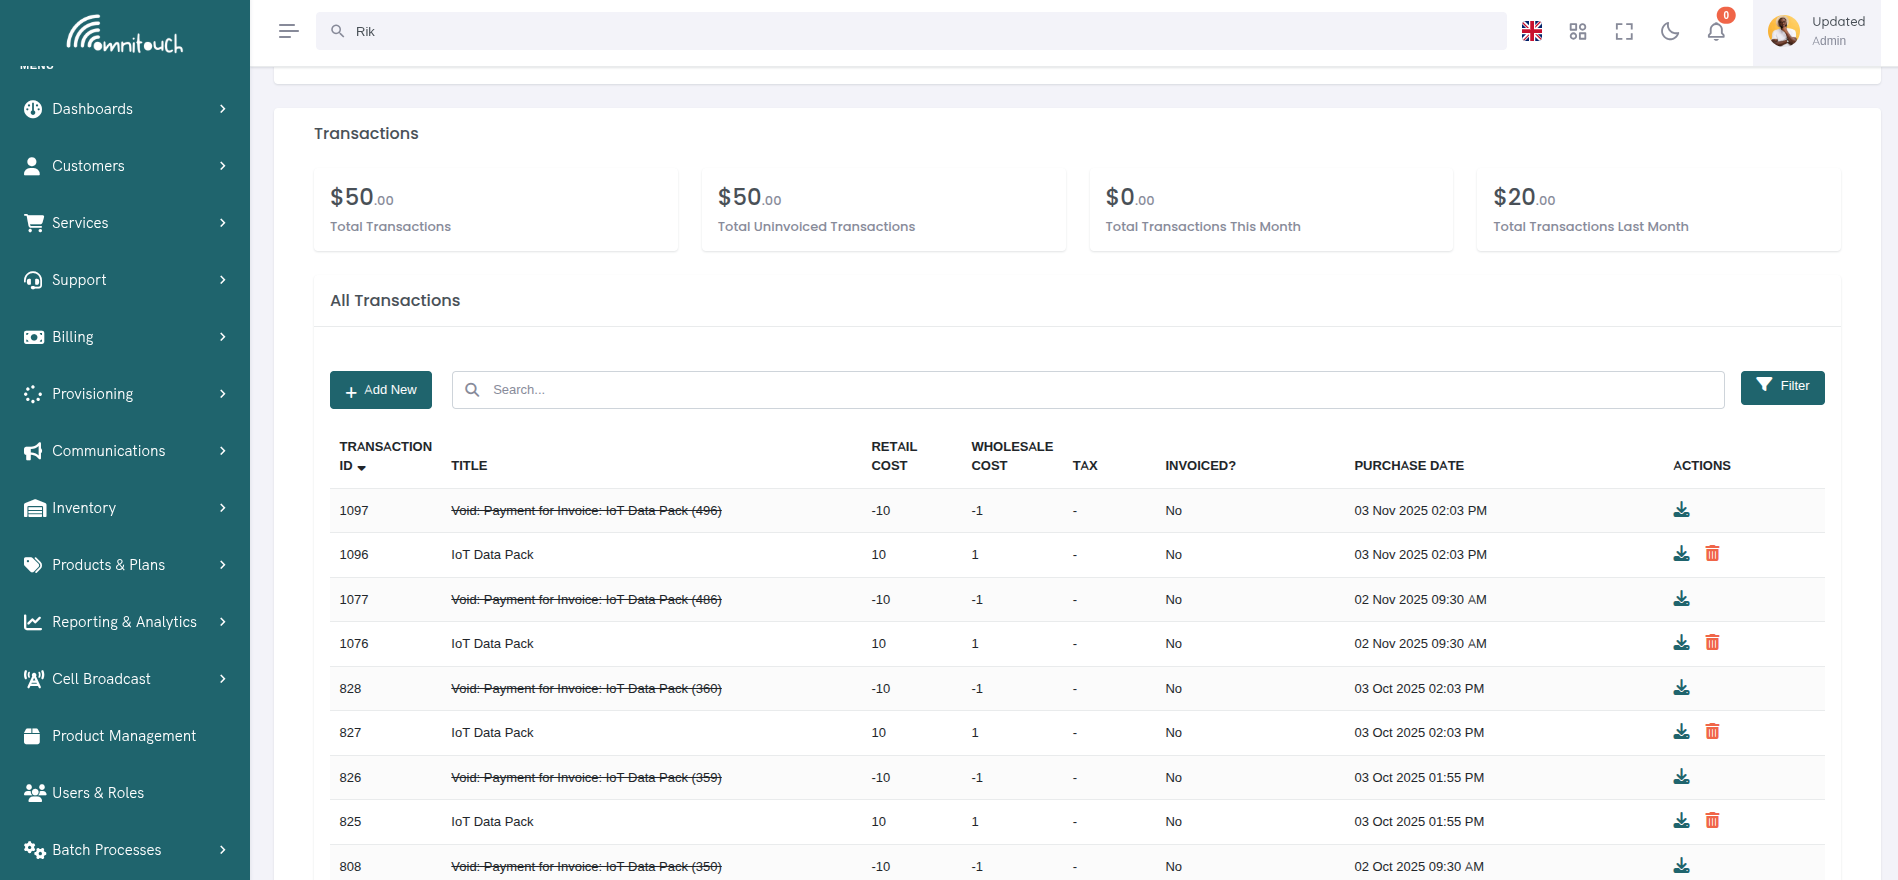The height and width of the screenshot is (880, 1898).
Task: Click the Omnitouch logo
Action: (125, 34)
